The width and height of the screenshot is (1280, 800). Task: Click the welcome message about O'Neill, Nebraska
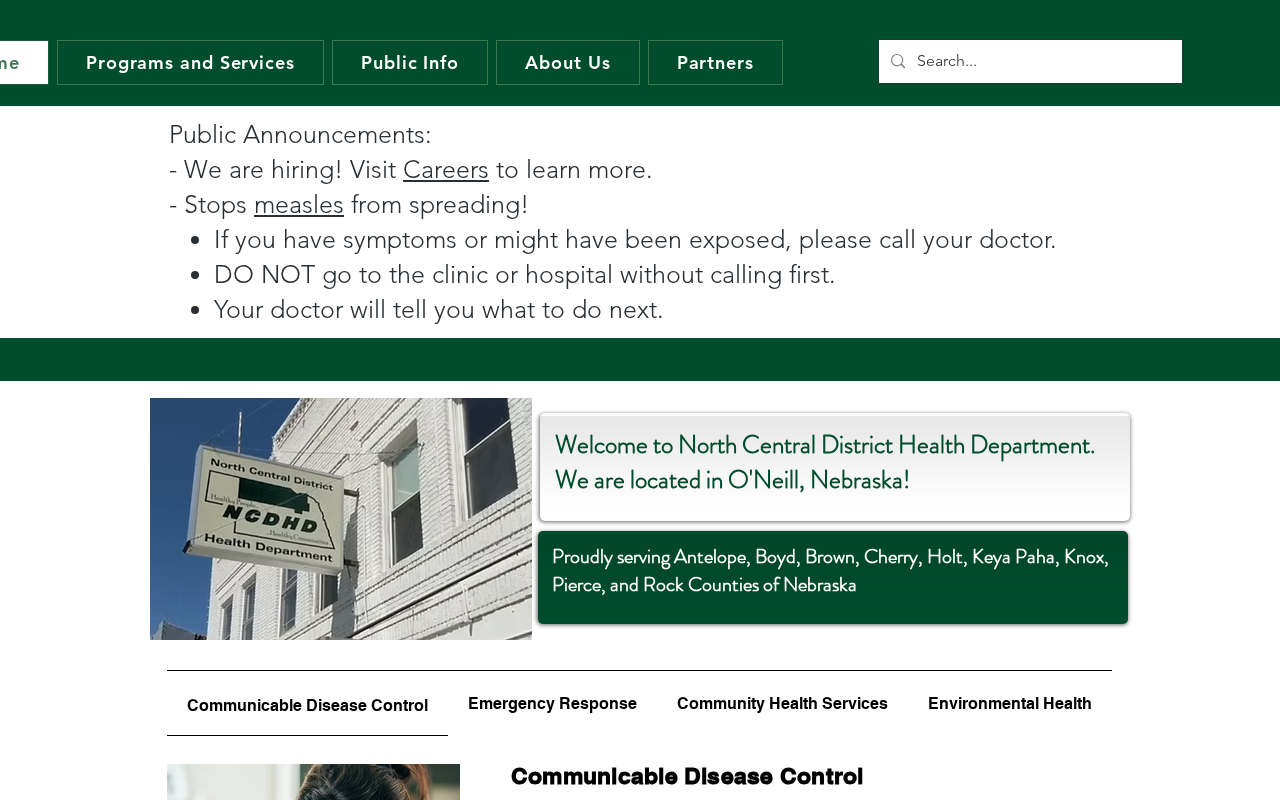825,462
